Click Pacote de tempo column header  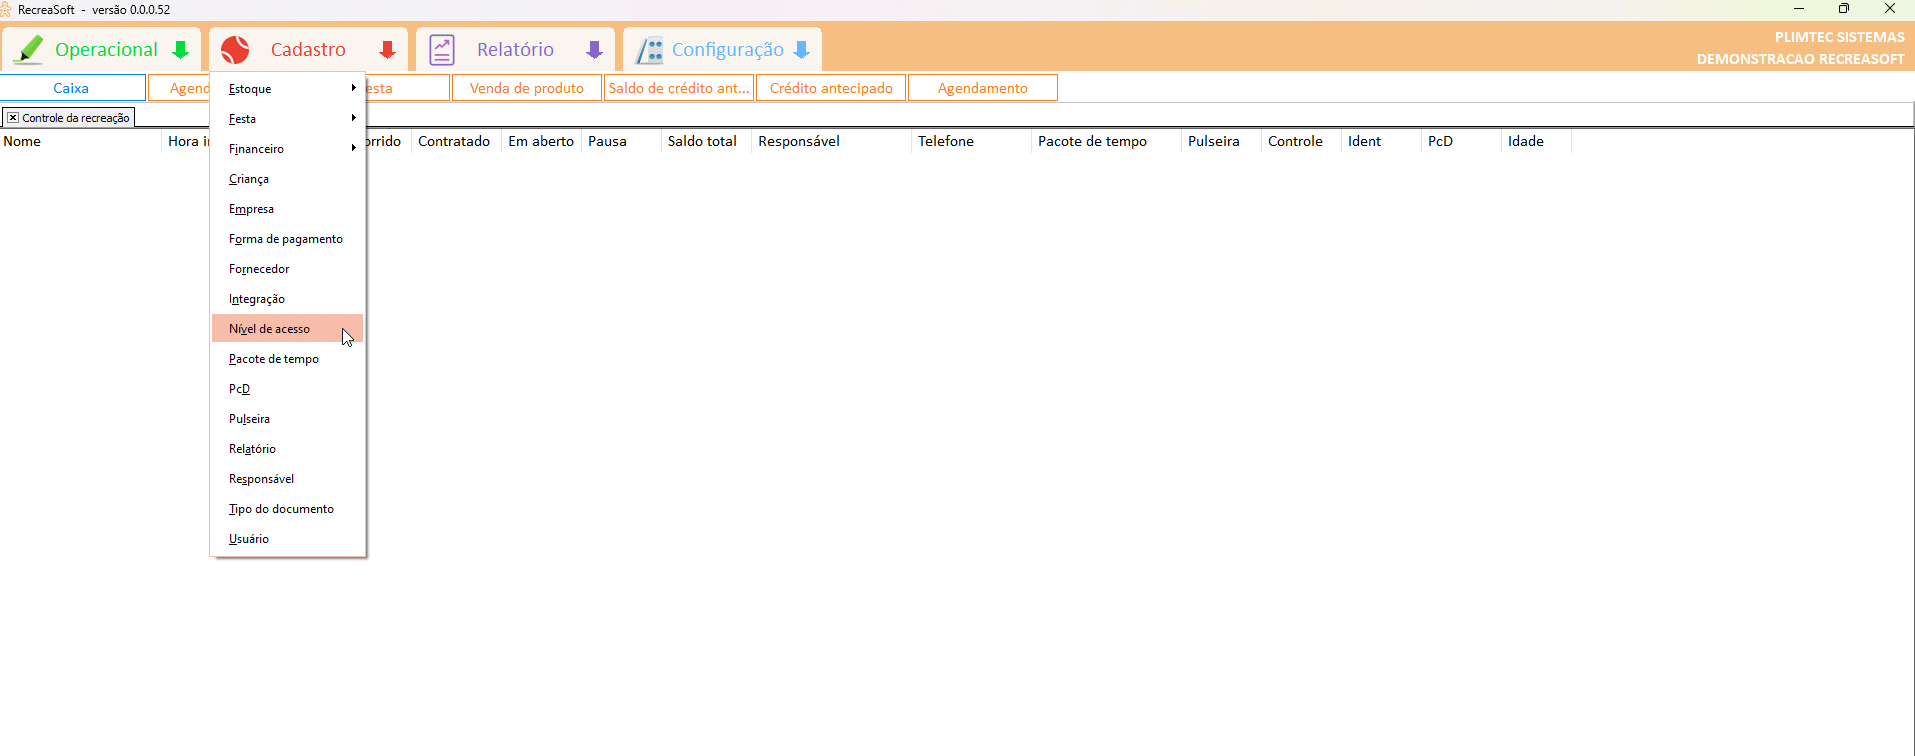[x=1106, y=141]
